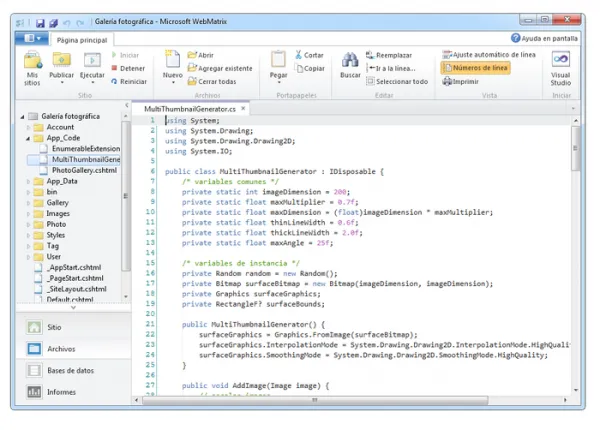The height and width of the screenshot is (430, 600).
Task: Click the Reiniciar restart button
Action: pos(129,81)
